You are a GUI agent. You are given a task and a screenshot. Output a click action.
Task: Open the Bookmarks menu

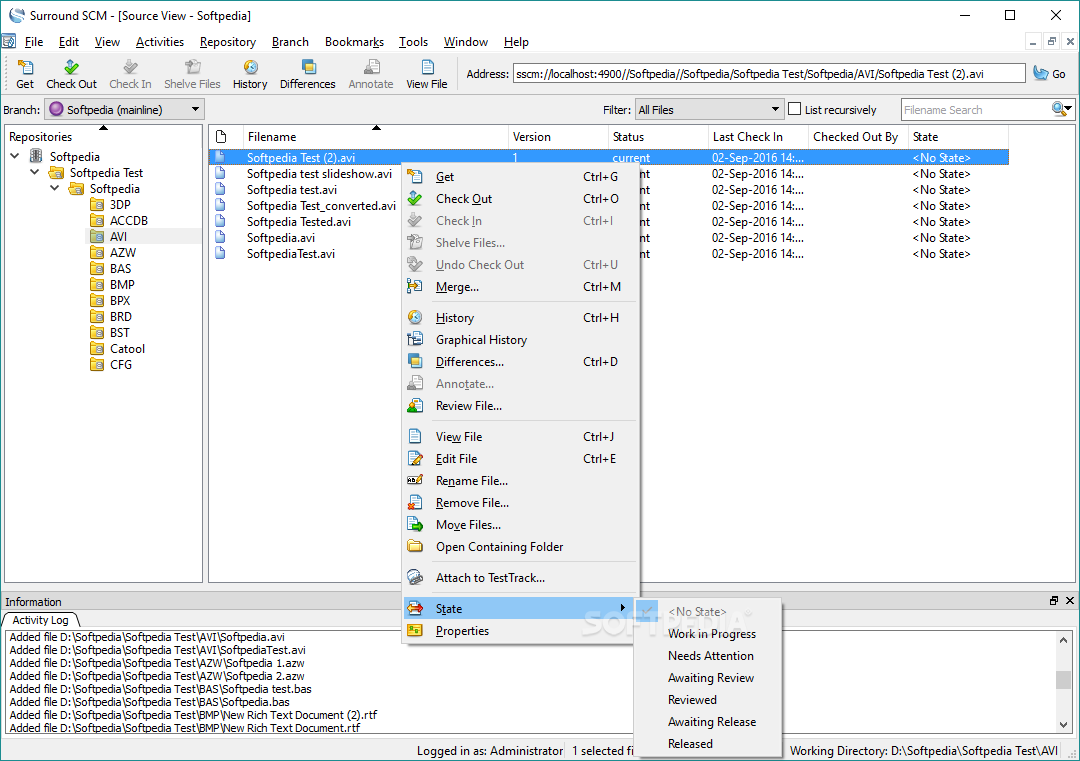tap(354, 42)
